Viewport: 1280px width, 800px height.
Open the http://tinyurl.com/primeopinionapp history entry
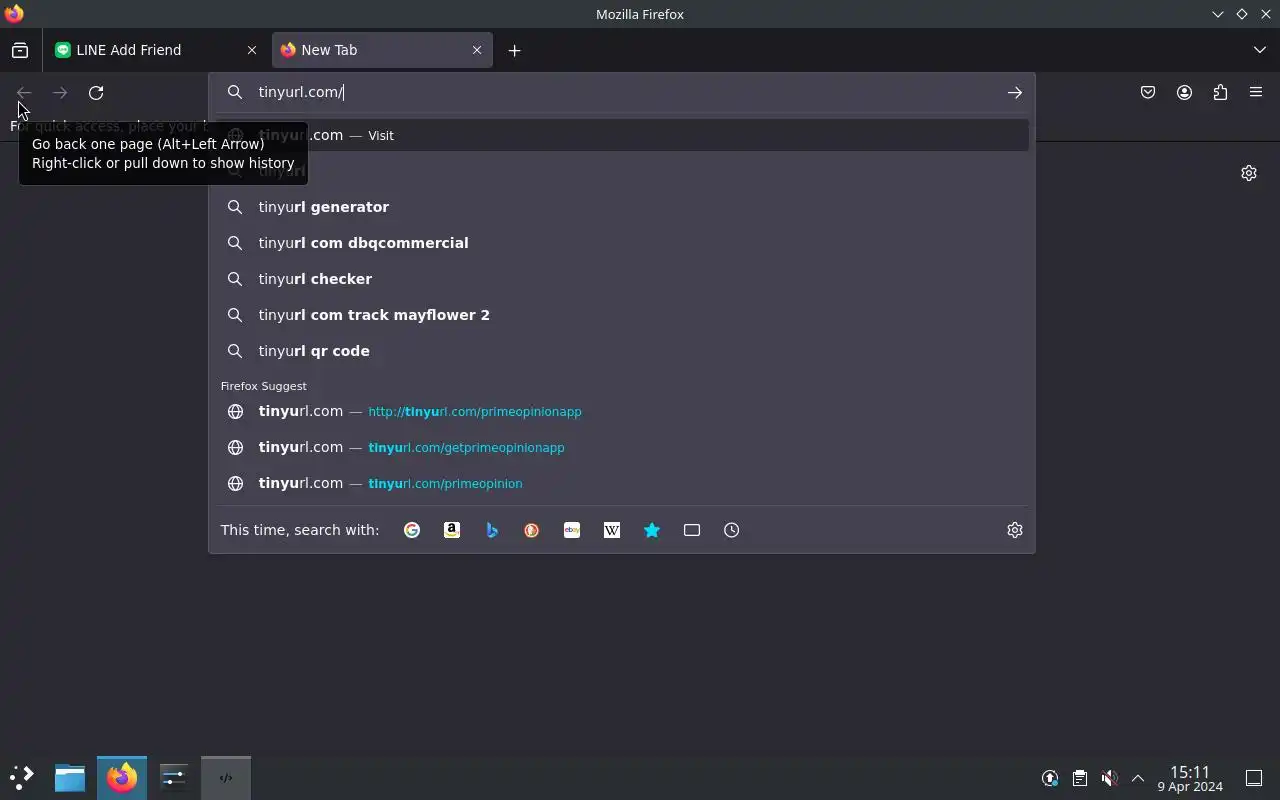point(622,411)
